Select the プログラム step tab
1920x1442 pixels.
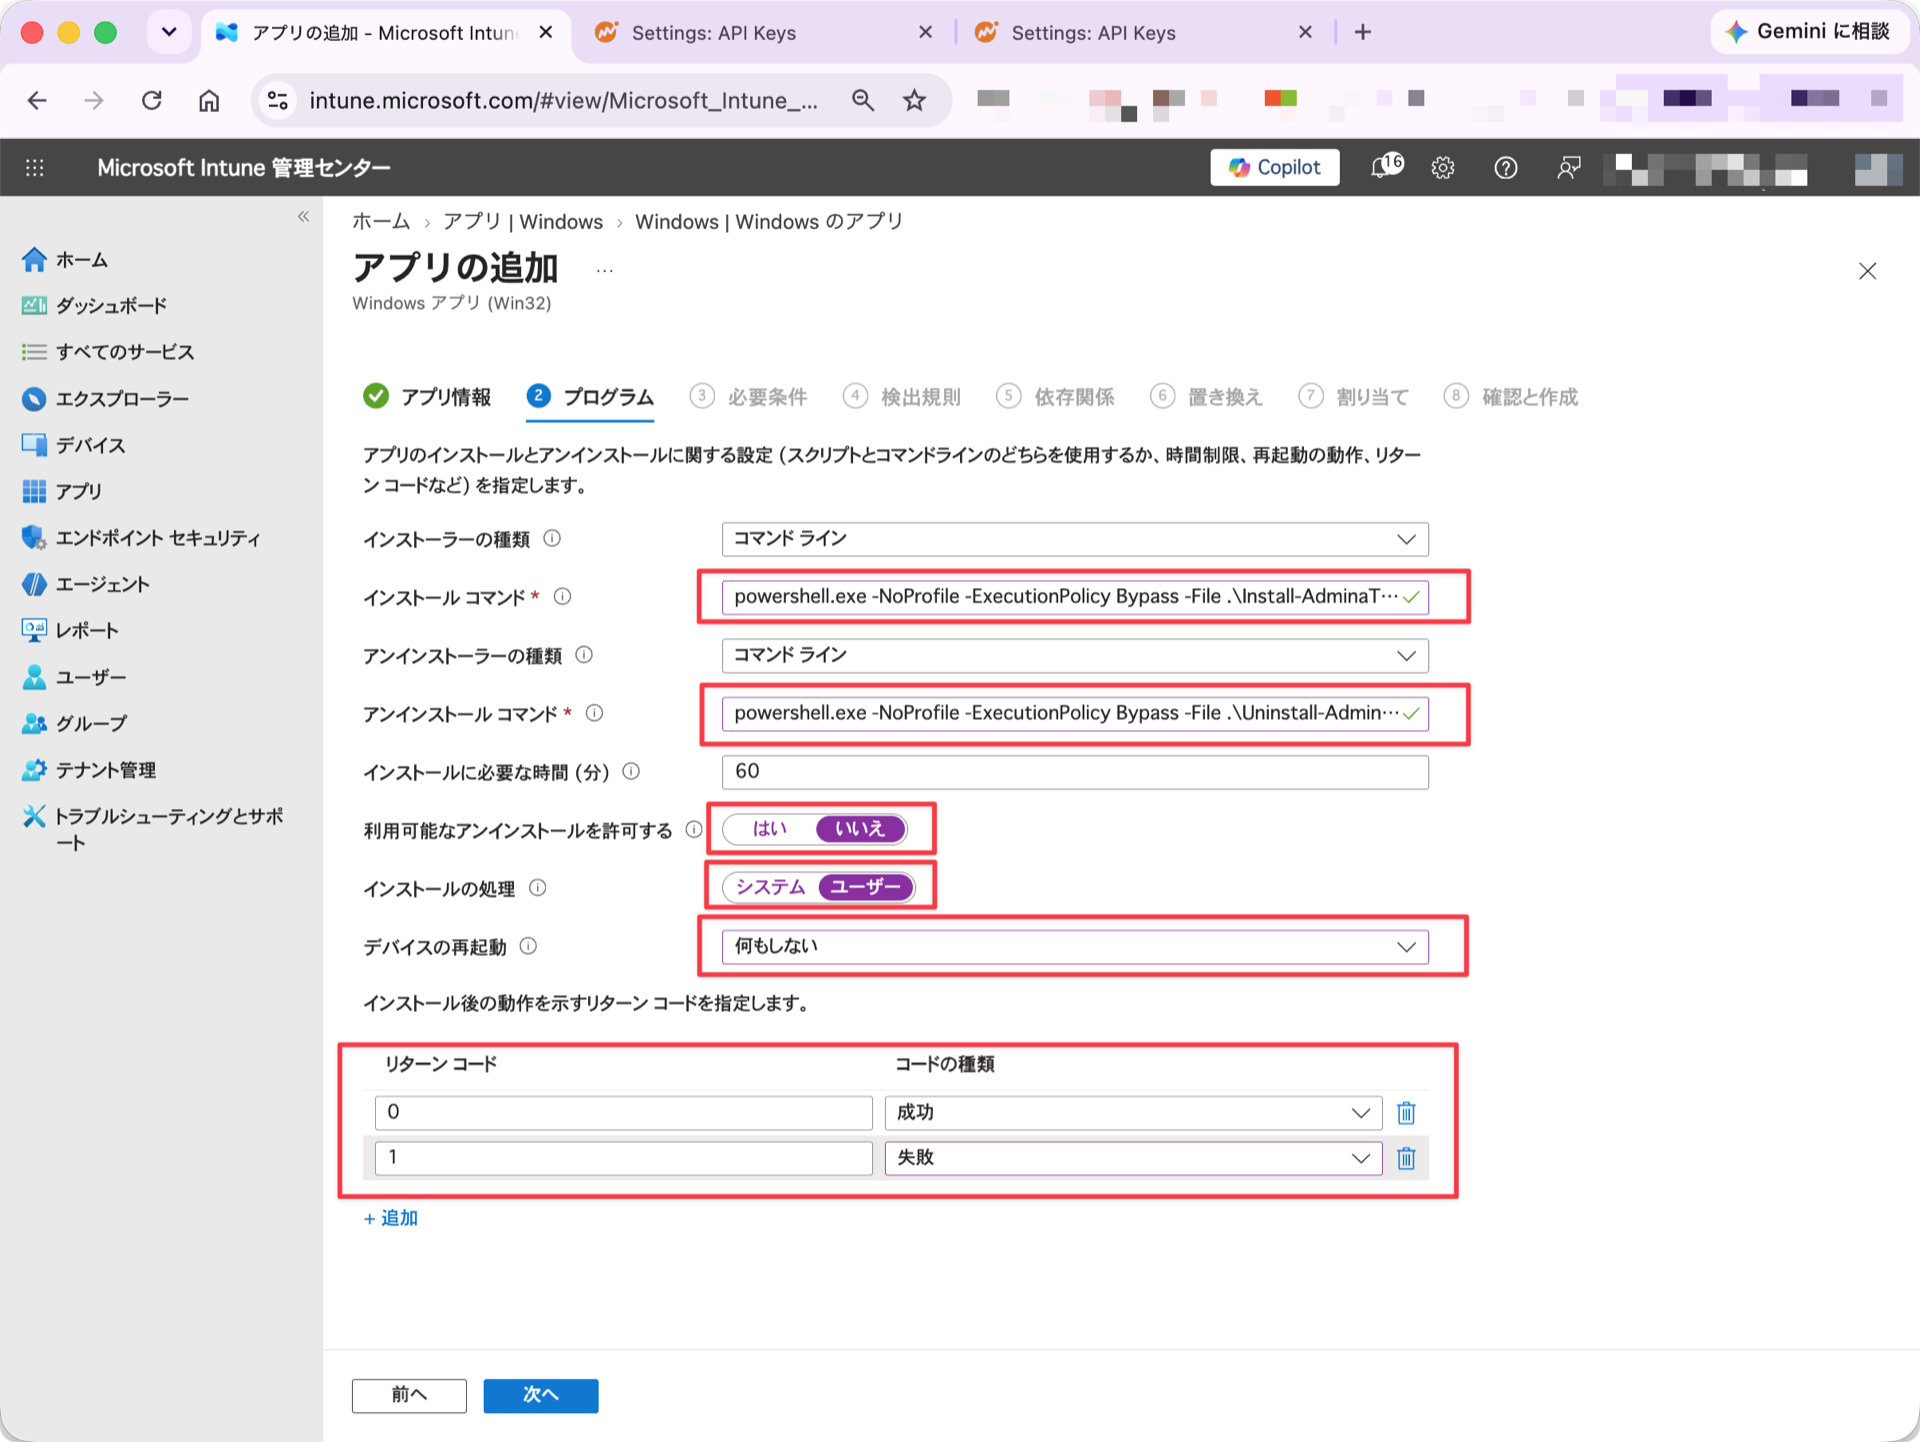click(590, 397)
